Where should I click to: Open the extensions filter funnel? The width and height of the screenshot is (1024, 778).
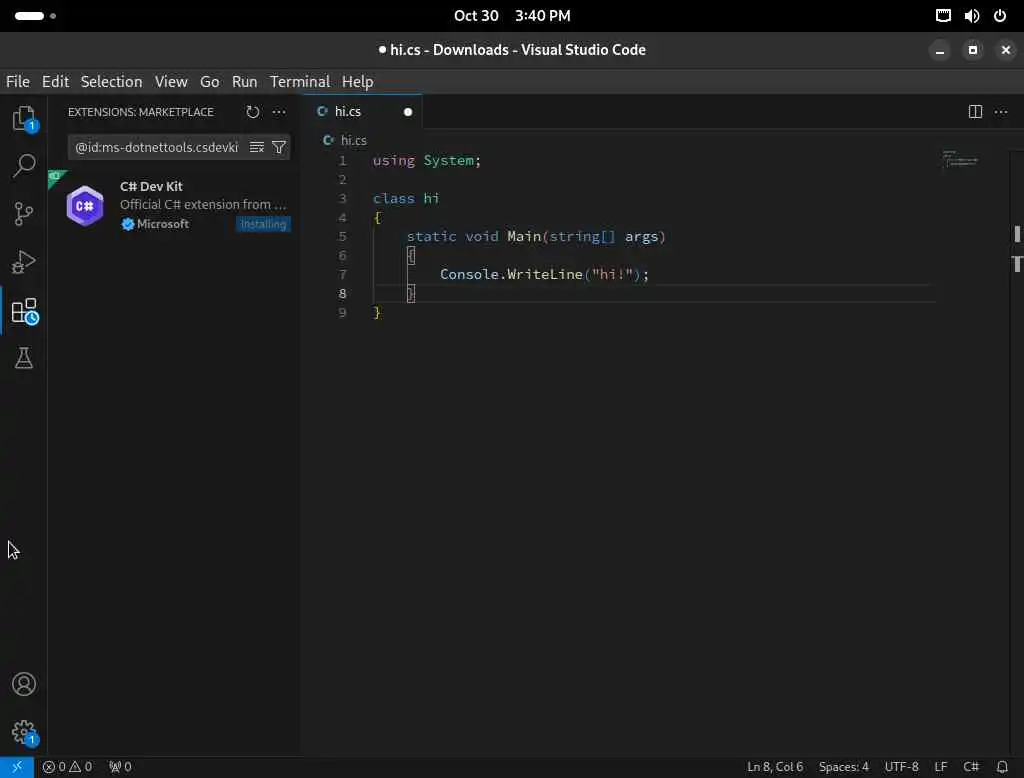coord(279,147)
